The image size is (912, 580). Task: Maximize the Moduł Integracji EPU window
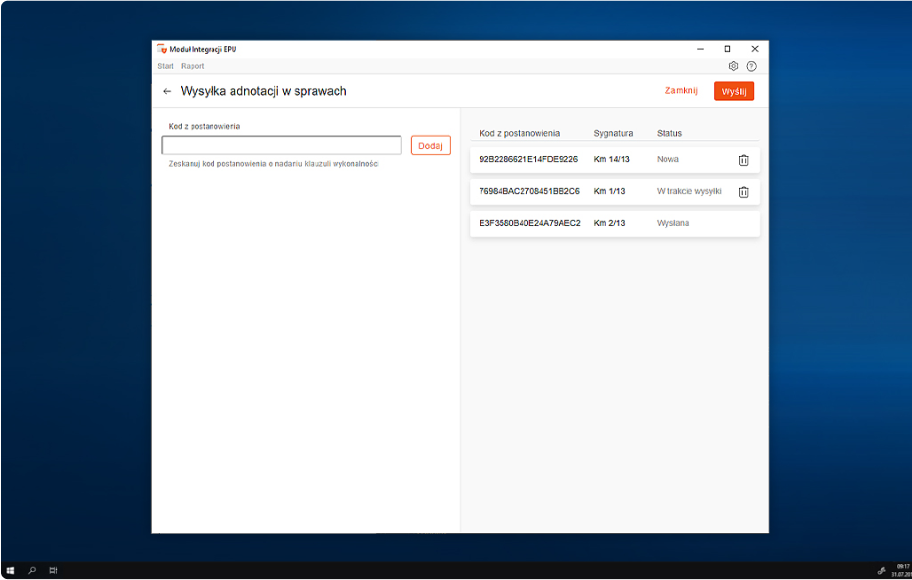(727, 49)
